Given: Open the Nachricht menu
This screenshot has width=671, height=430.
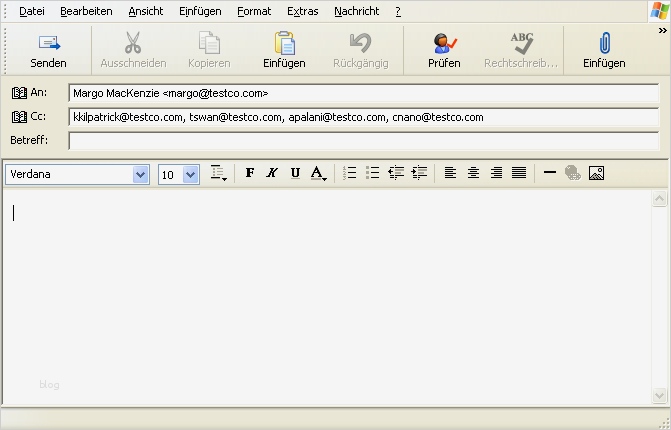Looking at the screenshot, I should tap(356, 11).
